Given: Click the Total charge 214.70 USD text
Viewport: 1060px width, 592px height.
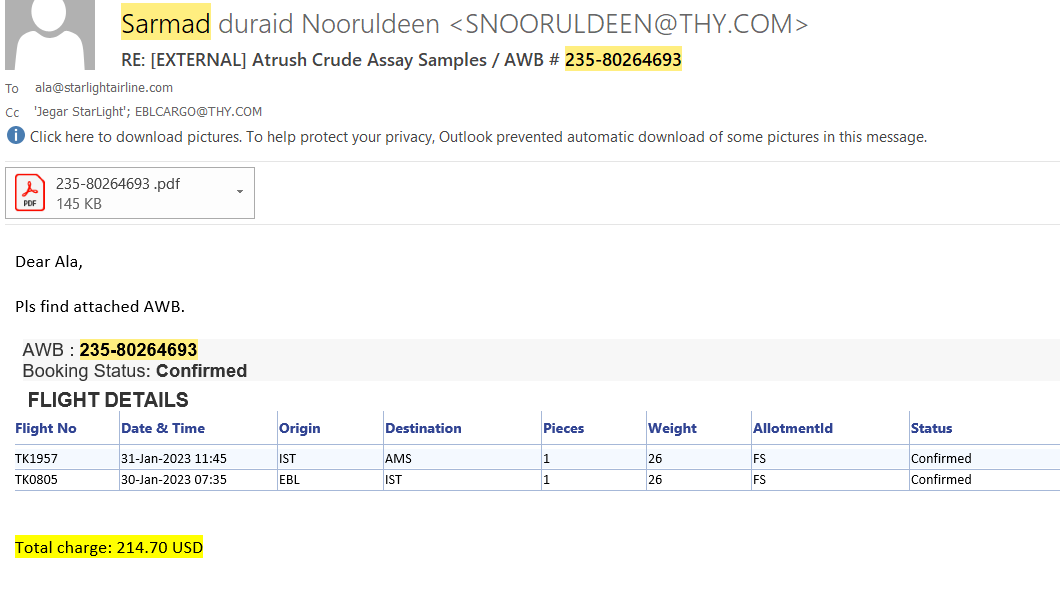Looking at the screenshot, I should click(x=109, y=548).
